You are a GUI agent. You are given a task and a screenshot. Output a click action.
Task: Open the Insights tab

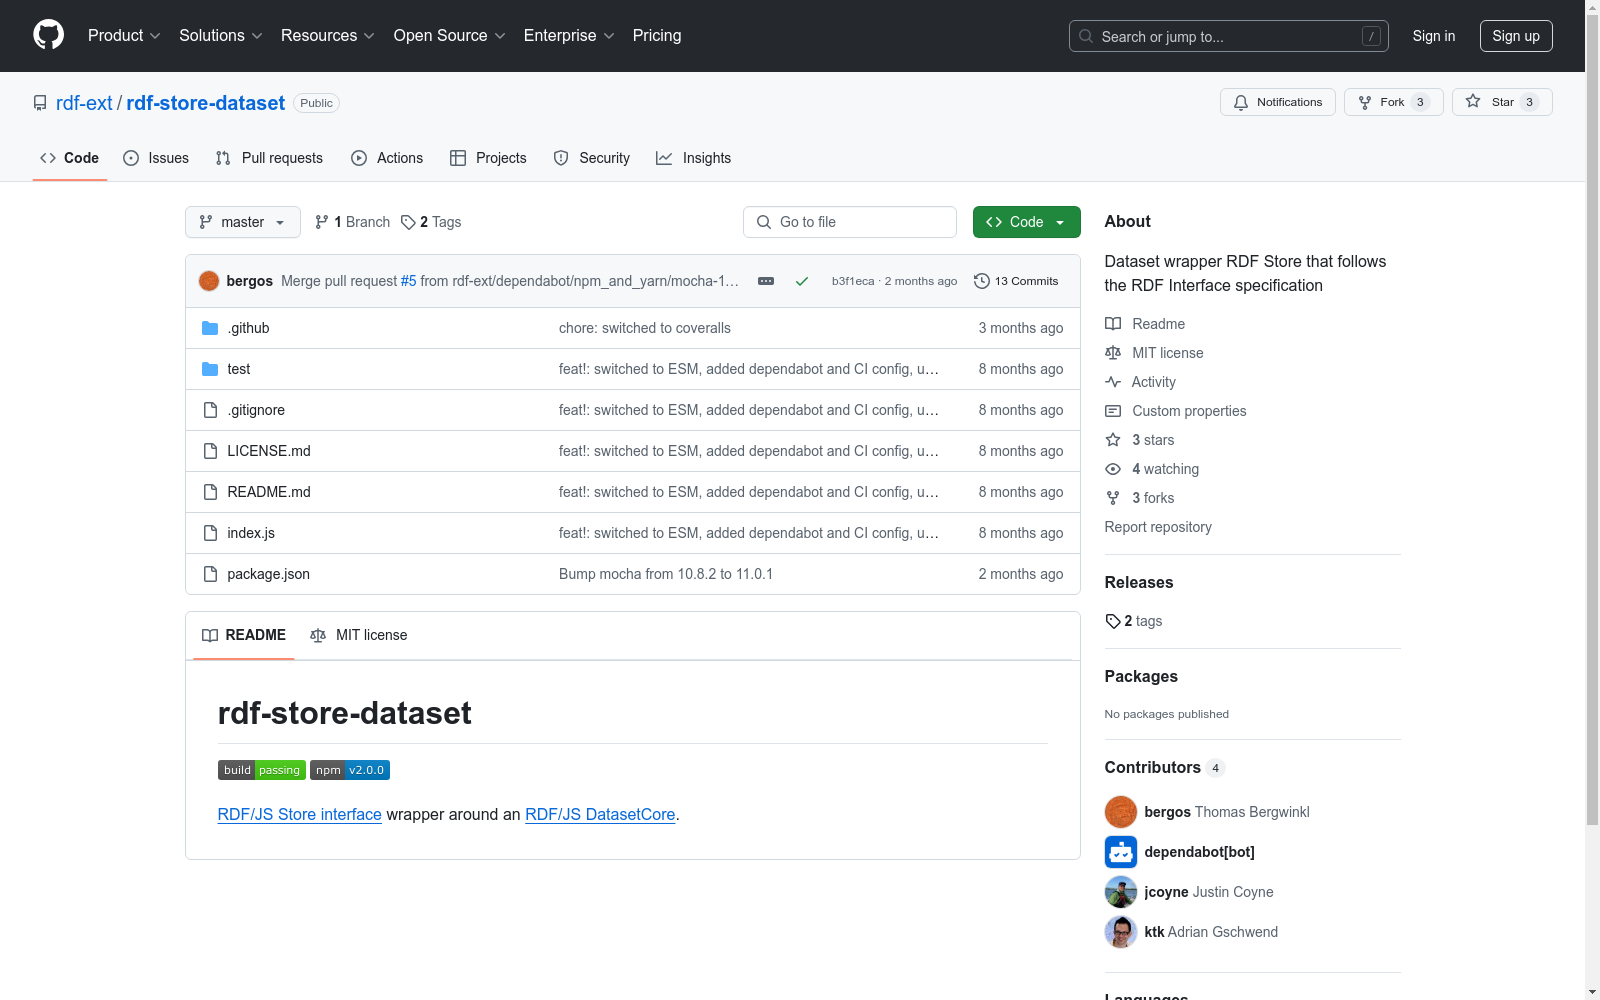694,158
